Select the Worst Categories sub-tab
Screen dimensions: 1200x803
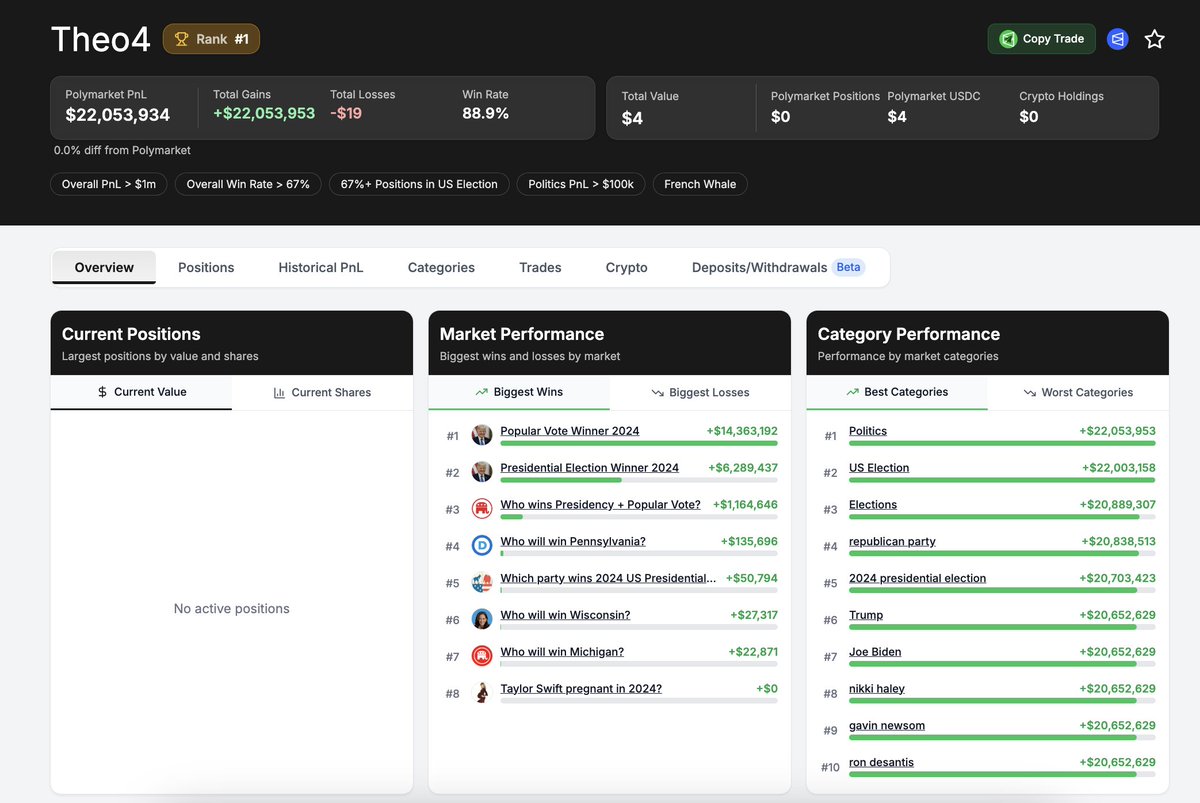[x=1078, y=392]
